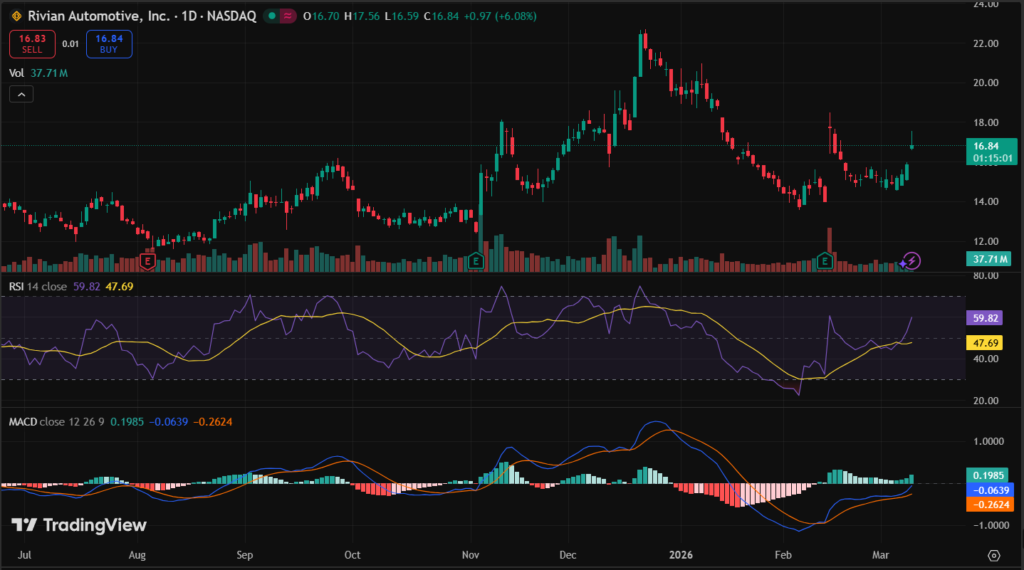1024x570 pixels.
Task: Collapse the indicator legend with chevron
Action: click(21, 94)
